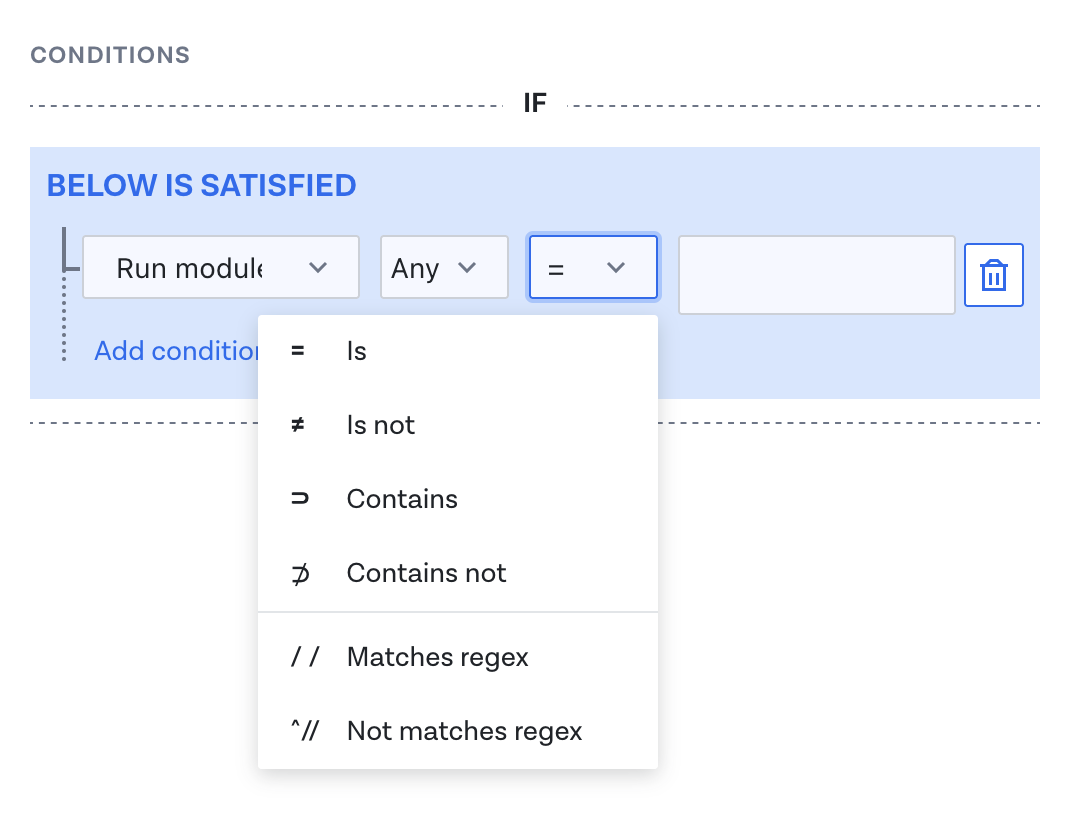
Task: Click the slashes icon beside "Matches regex"
Action: pos(305,657)
